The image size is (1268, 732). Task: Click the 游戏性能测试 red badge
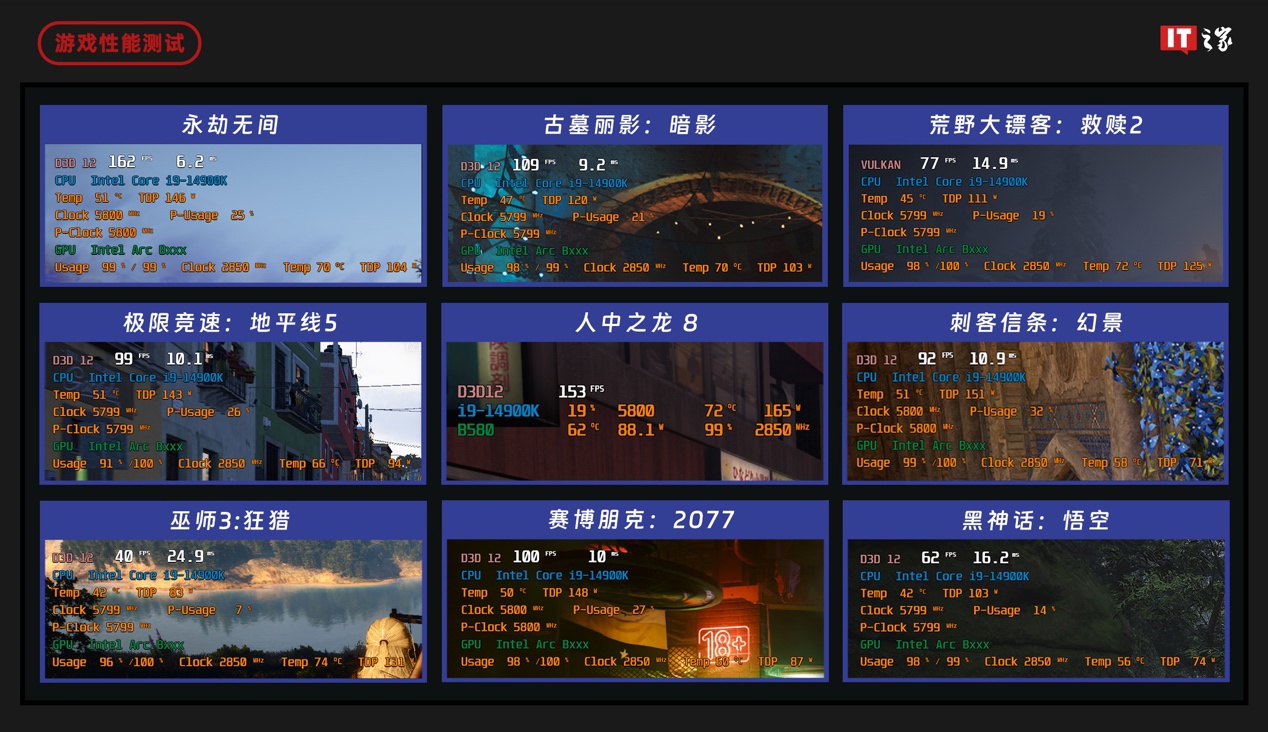[x=119, y=44]
